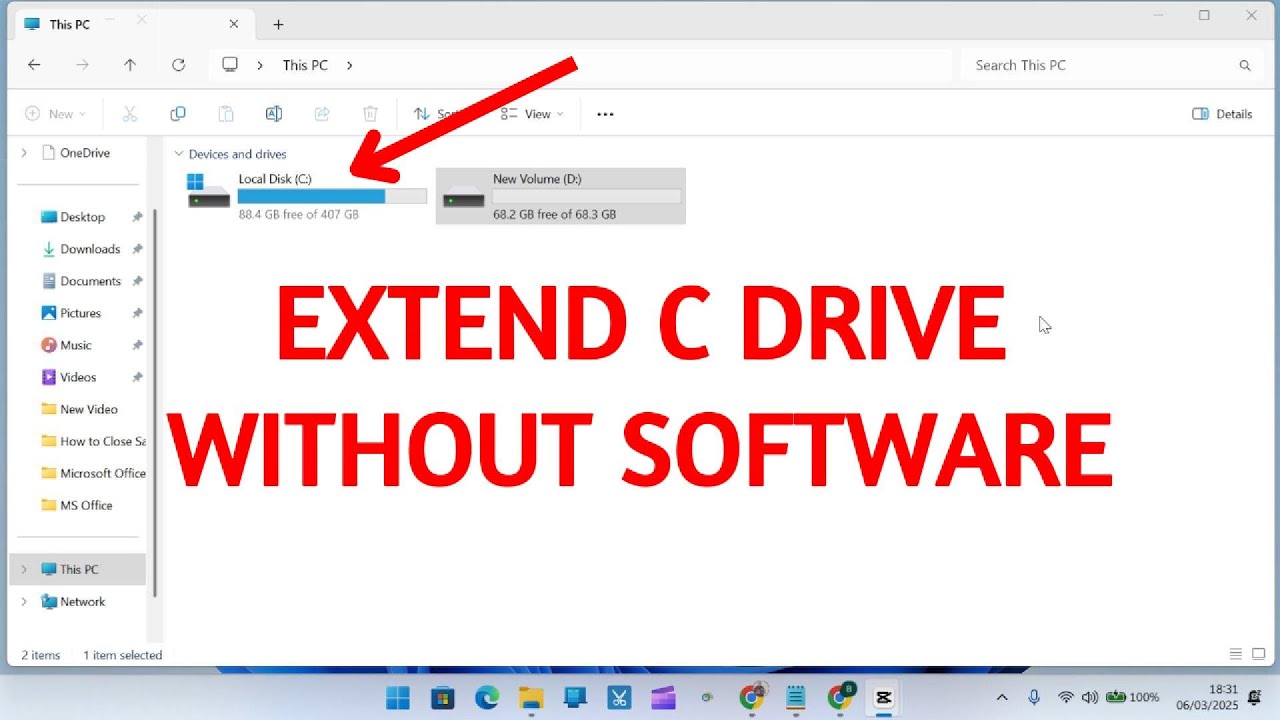Expand the OneDrive tree node
The image size is (1280, 720).
[24, 153]
